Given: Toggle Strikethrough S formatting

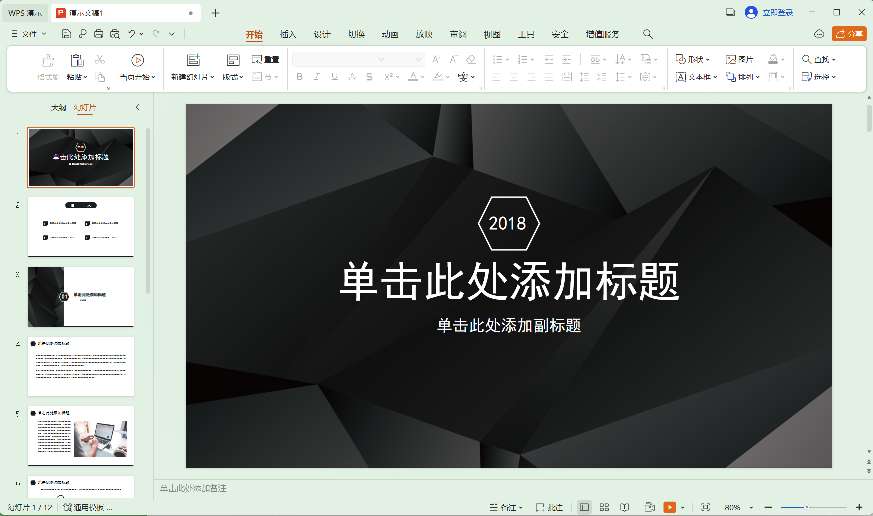Looking at the screenshot, I should pyautogui.click(x=369, y=77).
